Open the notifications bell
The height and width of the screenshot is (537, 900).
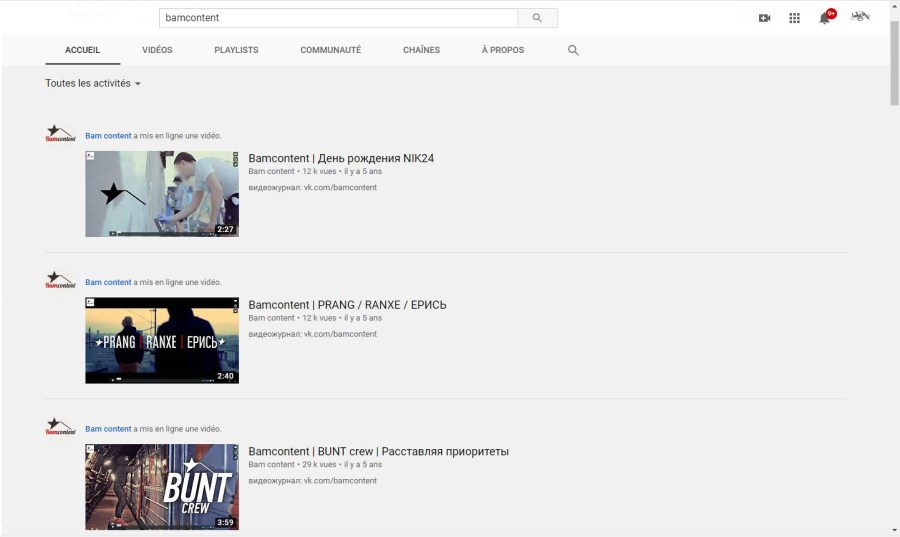825,18
